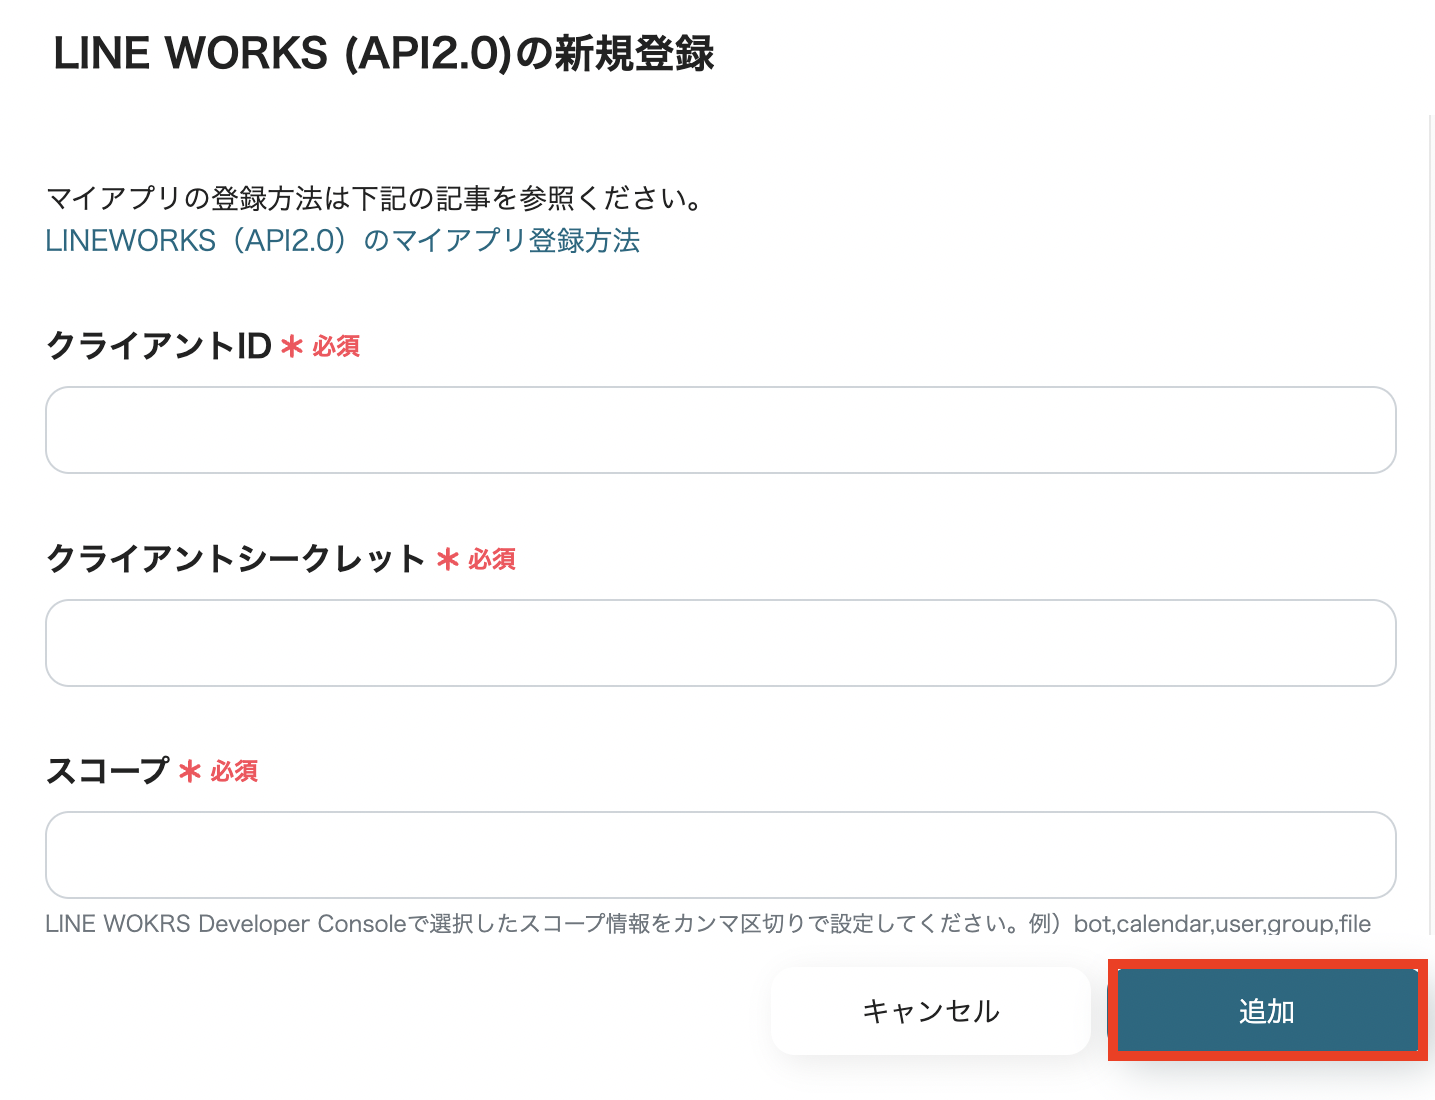Screen dimensions: 1435x1100
Task: Click the クライアントシークレット label
Action: click(x=236, y=559)
